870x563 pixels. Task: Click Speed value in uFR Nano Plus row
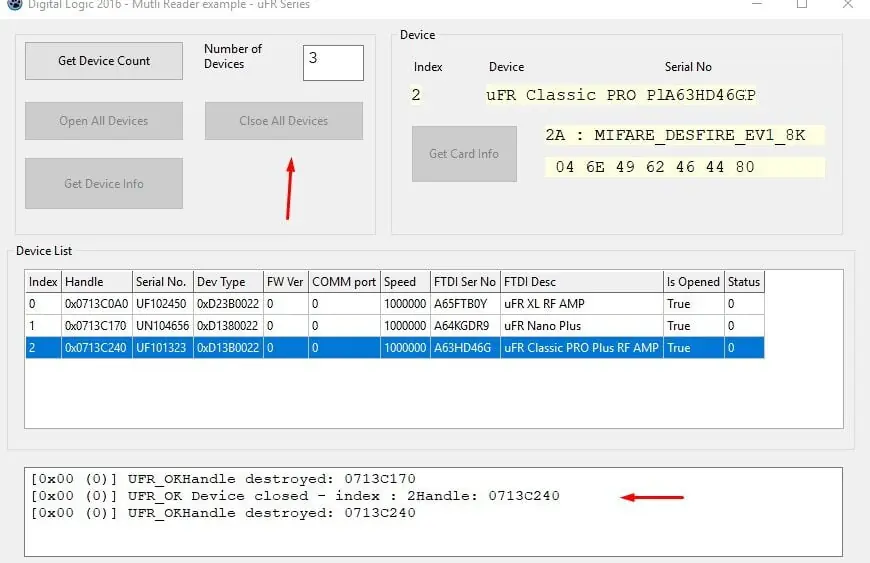click(x=405, y=326)
